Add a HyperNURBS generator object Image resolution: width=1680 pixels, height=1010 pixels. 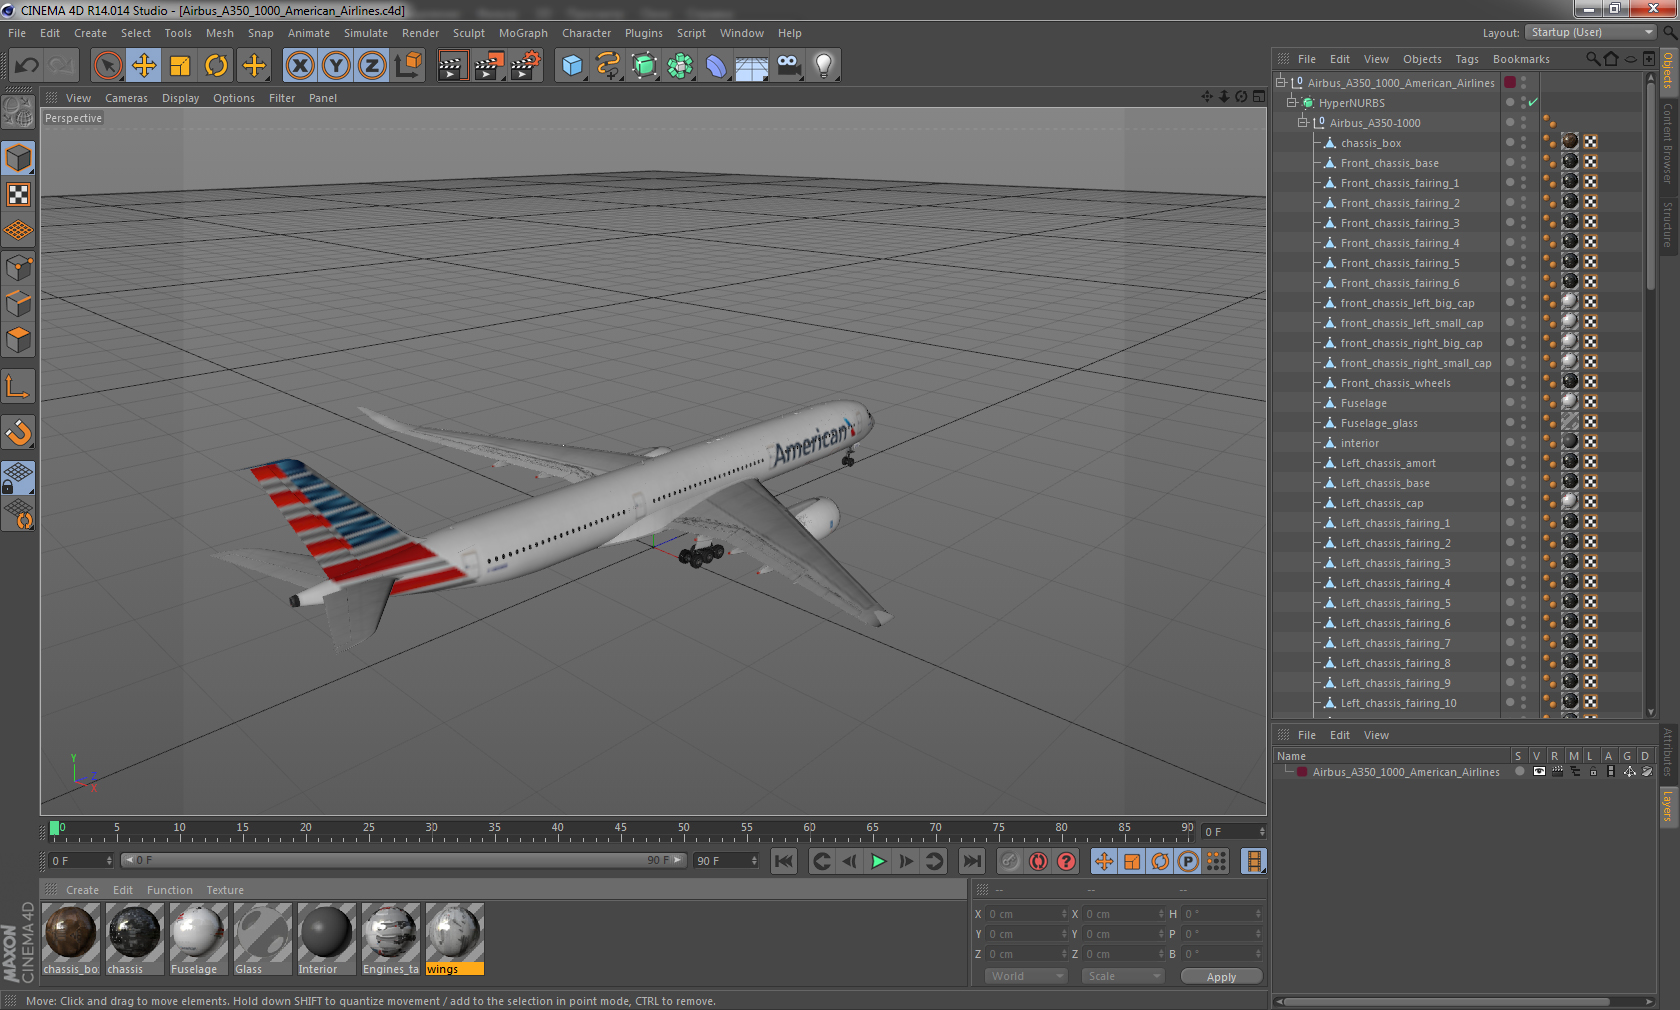tap(644, 66)
